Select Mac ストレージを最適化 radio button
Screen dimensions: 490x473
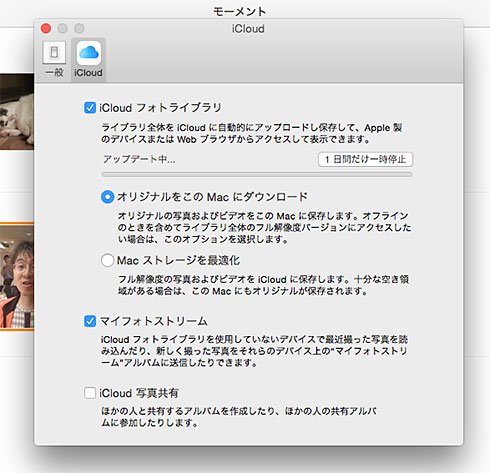click(x=107, y=260)
